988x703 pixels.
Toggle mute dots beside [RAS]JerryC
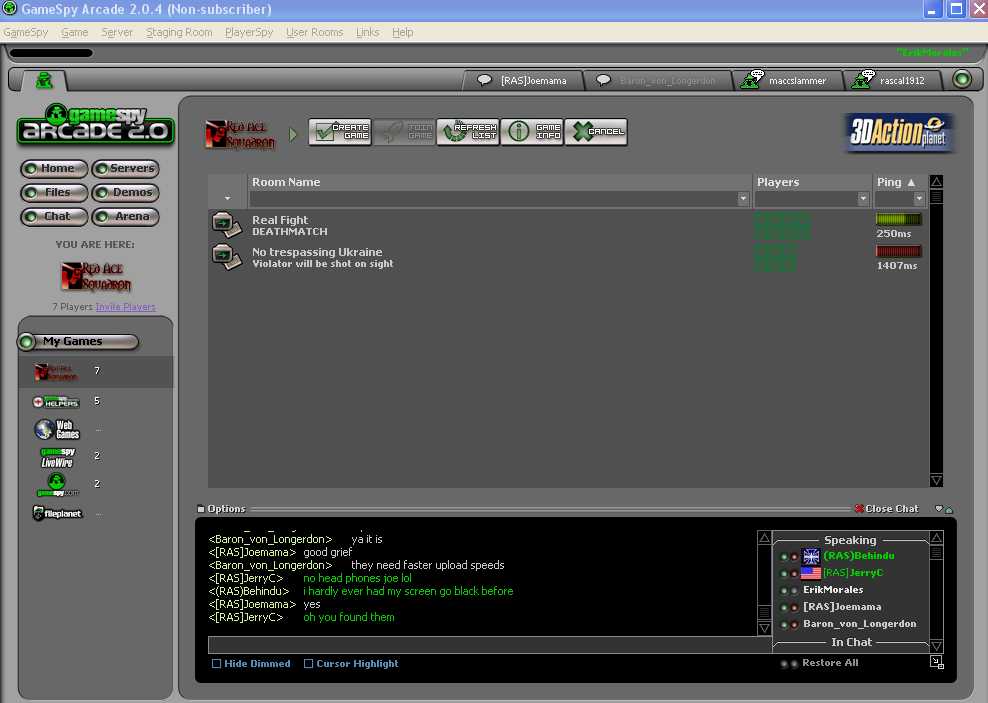coord(789,574)
